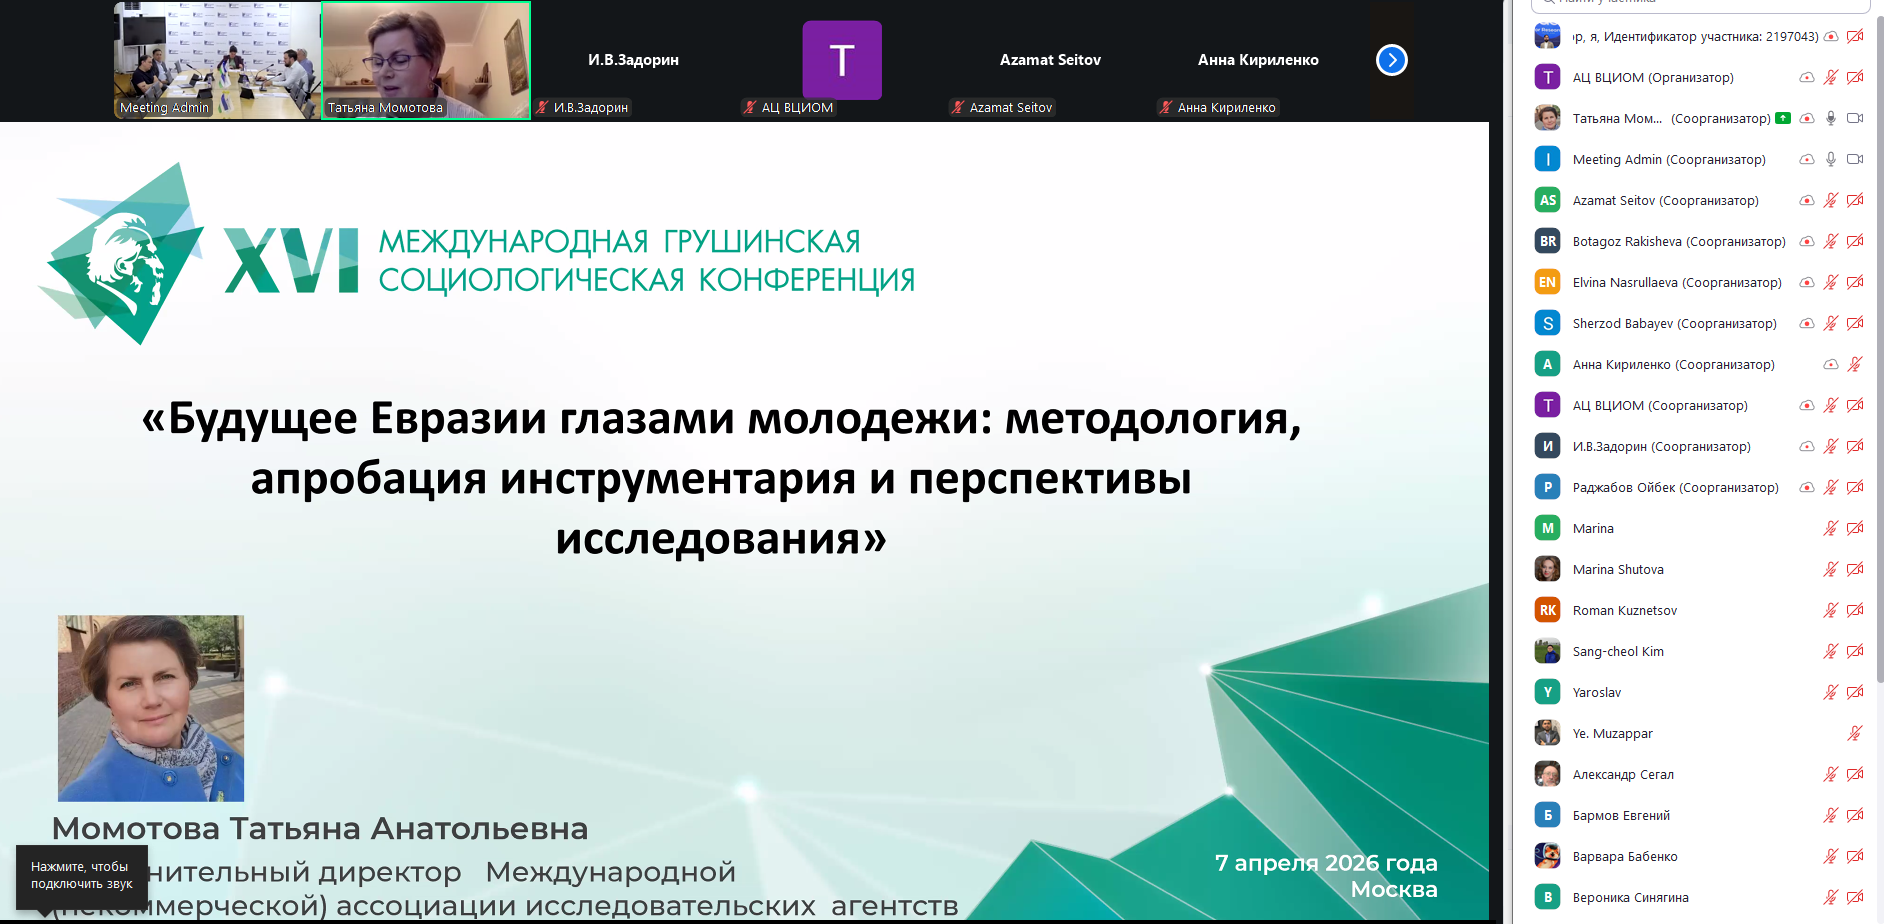1884x924 pixels.
Task: Click the cloud recording icon for Botagoz Rakisheva
Action: [1806, 241]
